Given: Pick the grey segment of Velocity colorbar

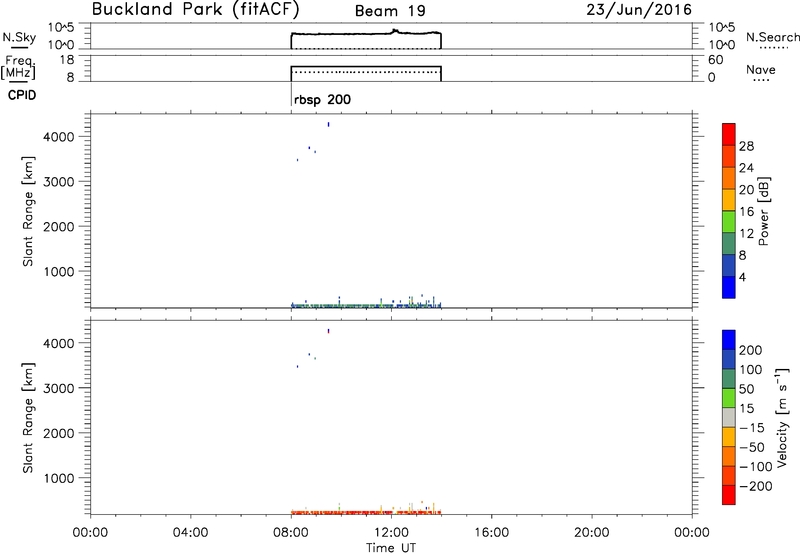Looking at the screenshot, I should click(x=729, y=417).
